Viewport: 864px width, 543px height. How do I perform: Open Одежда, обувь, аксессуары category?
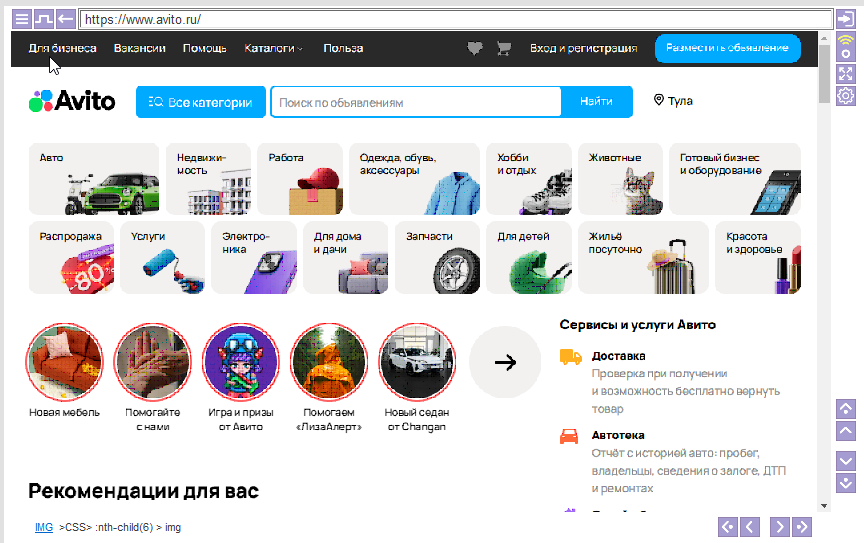pyautogui.click(x=414, y=179)
